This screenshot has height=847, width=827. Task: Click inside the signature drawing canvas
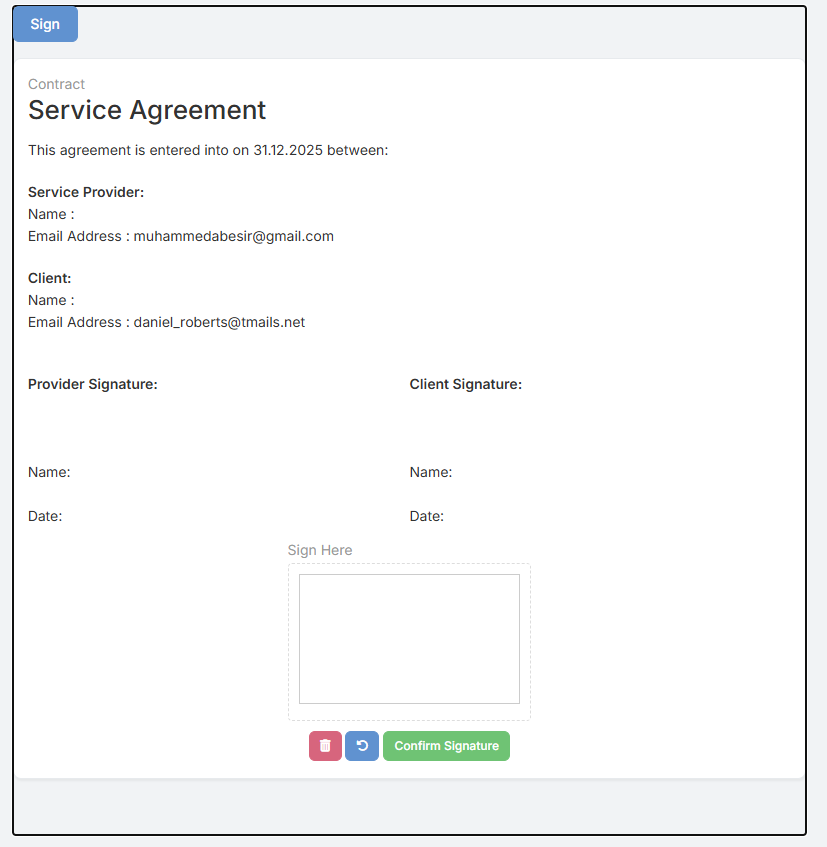point(409,638)
